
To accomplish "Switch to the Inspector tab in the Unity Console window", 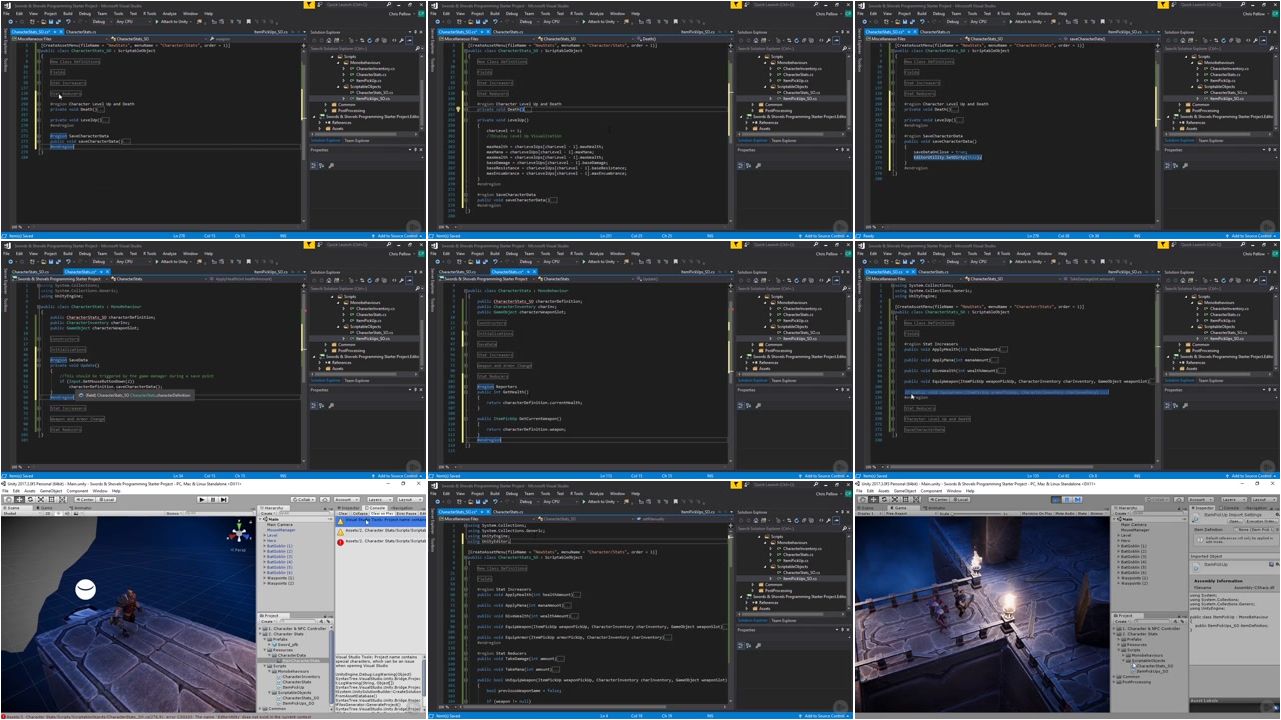I will click(x=349, y=508).
